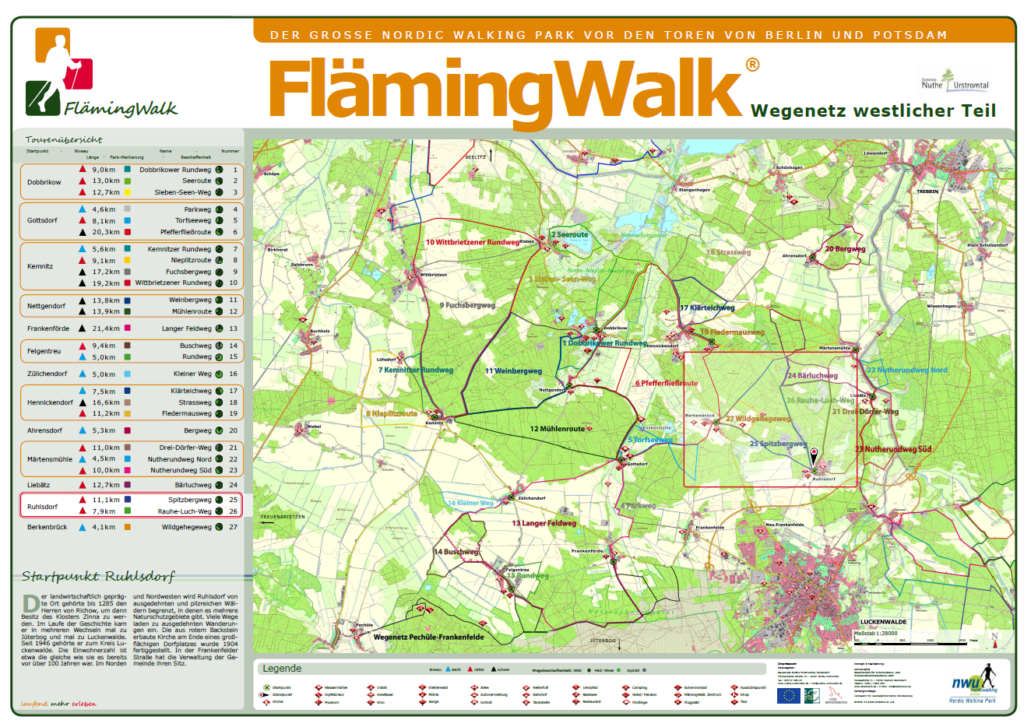Click the Nuthe Urstromtal logo
The image size is (1024, 727).
click(953, 81)
